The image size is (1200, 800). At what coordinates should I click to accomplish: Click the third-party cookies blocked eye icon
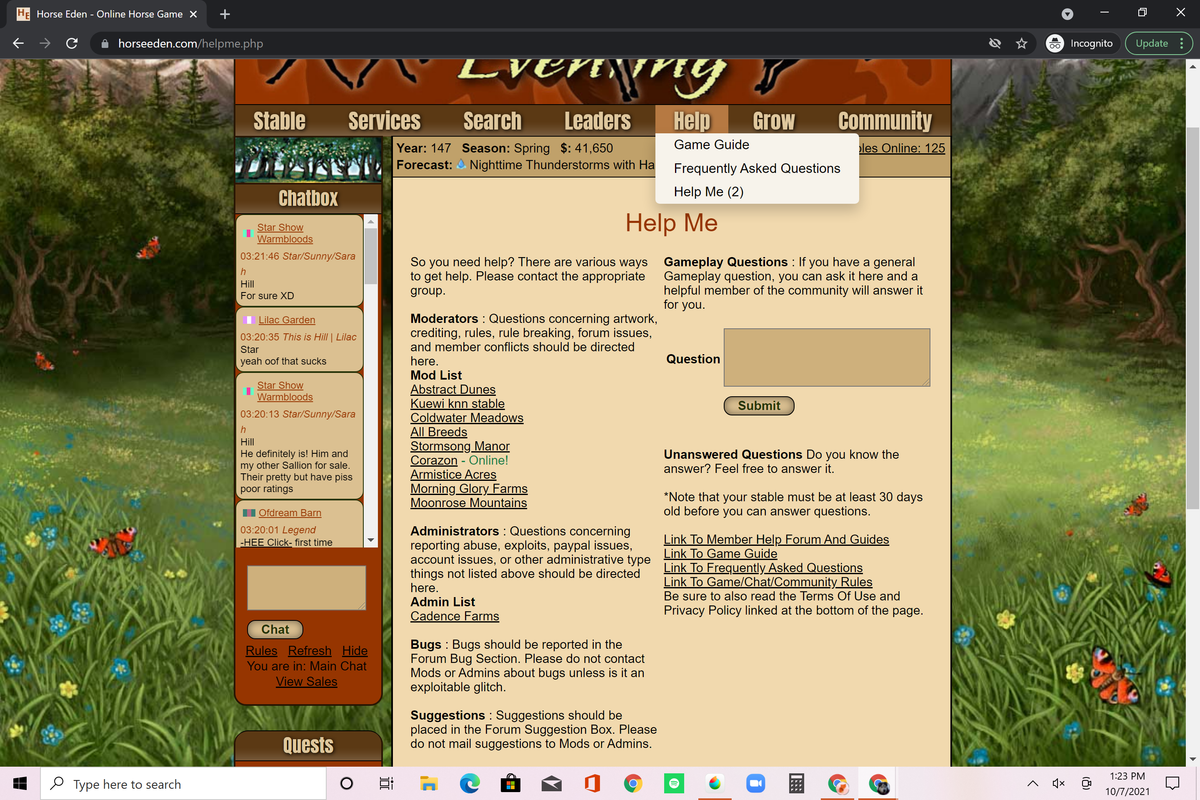[x=994, y=43]
